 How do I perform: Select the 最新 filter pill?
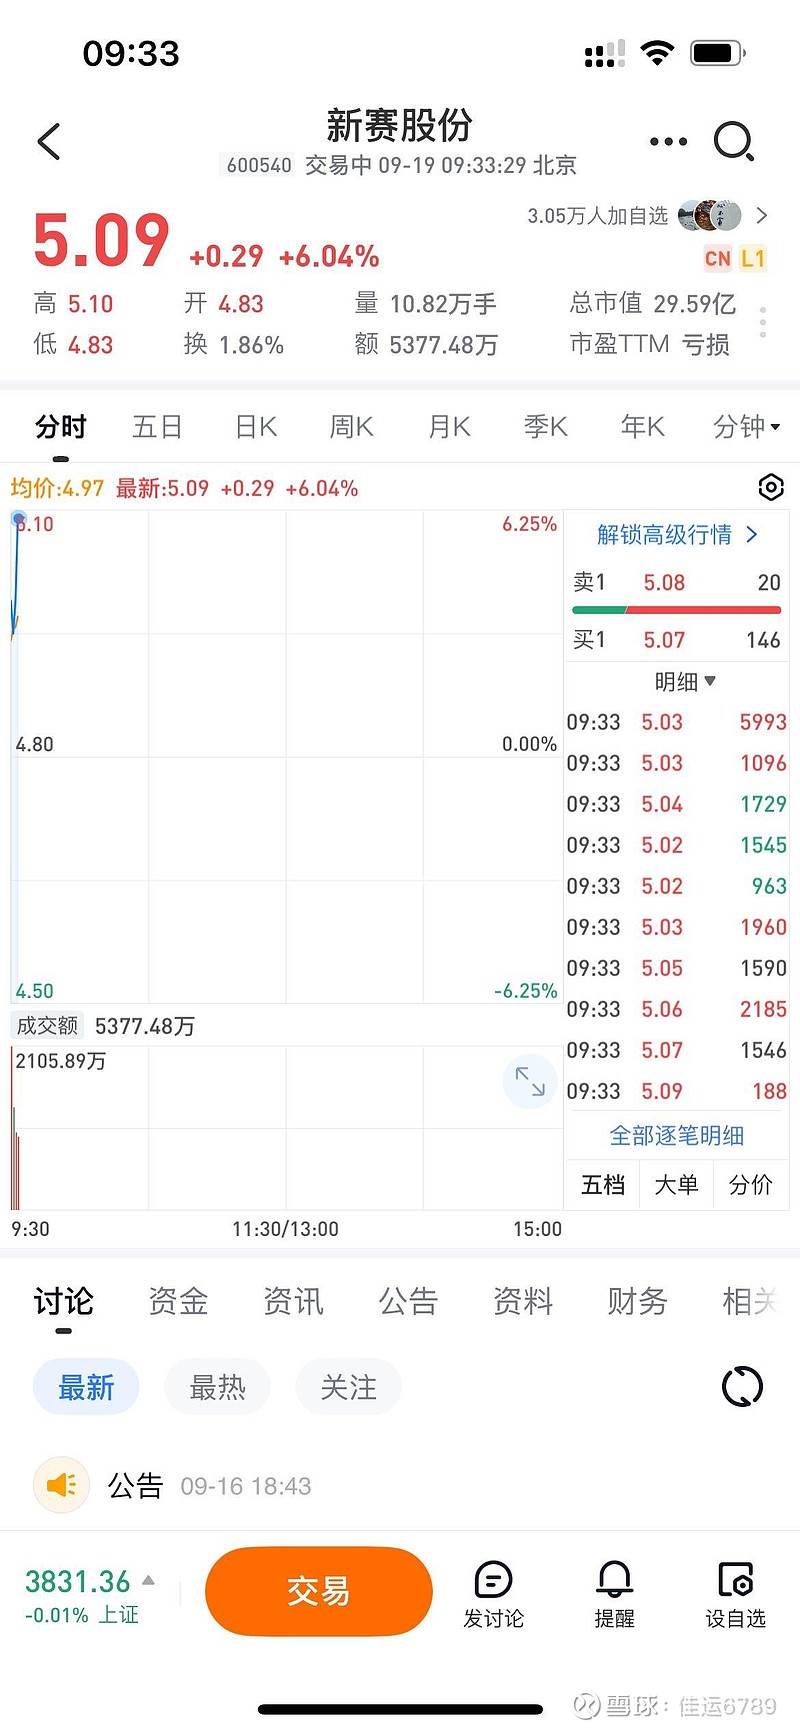coord(86,1387)
